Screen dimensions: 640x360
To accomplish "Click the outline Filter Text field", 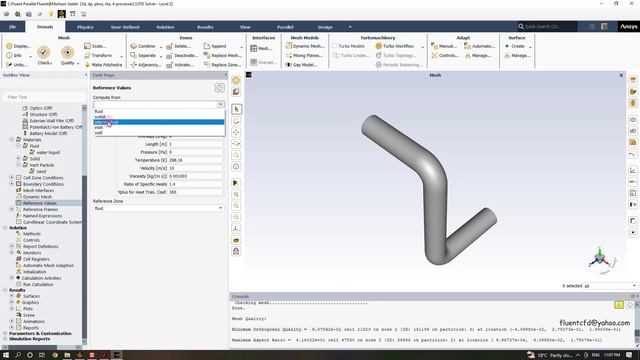I will pos(44,97).
